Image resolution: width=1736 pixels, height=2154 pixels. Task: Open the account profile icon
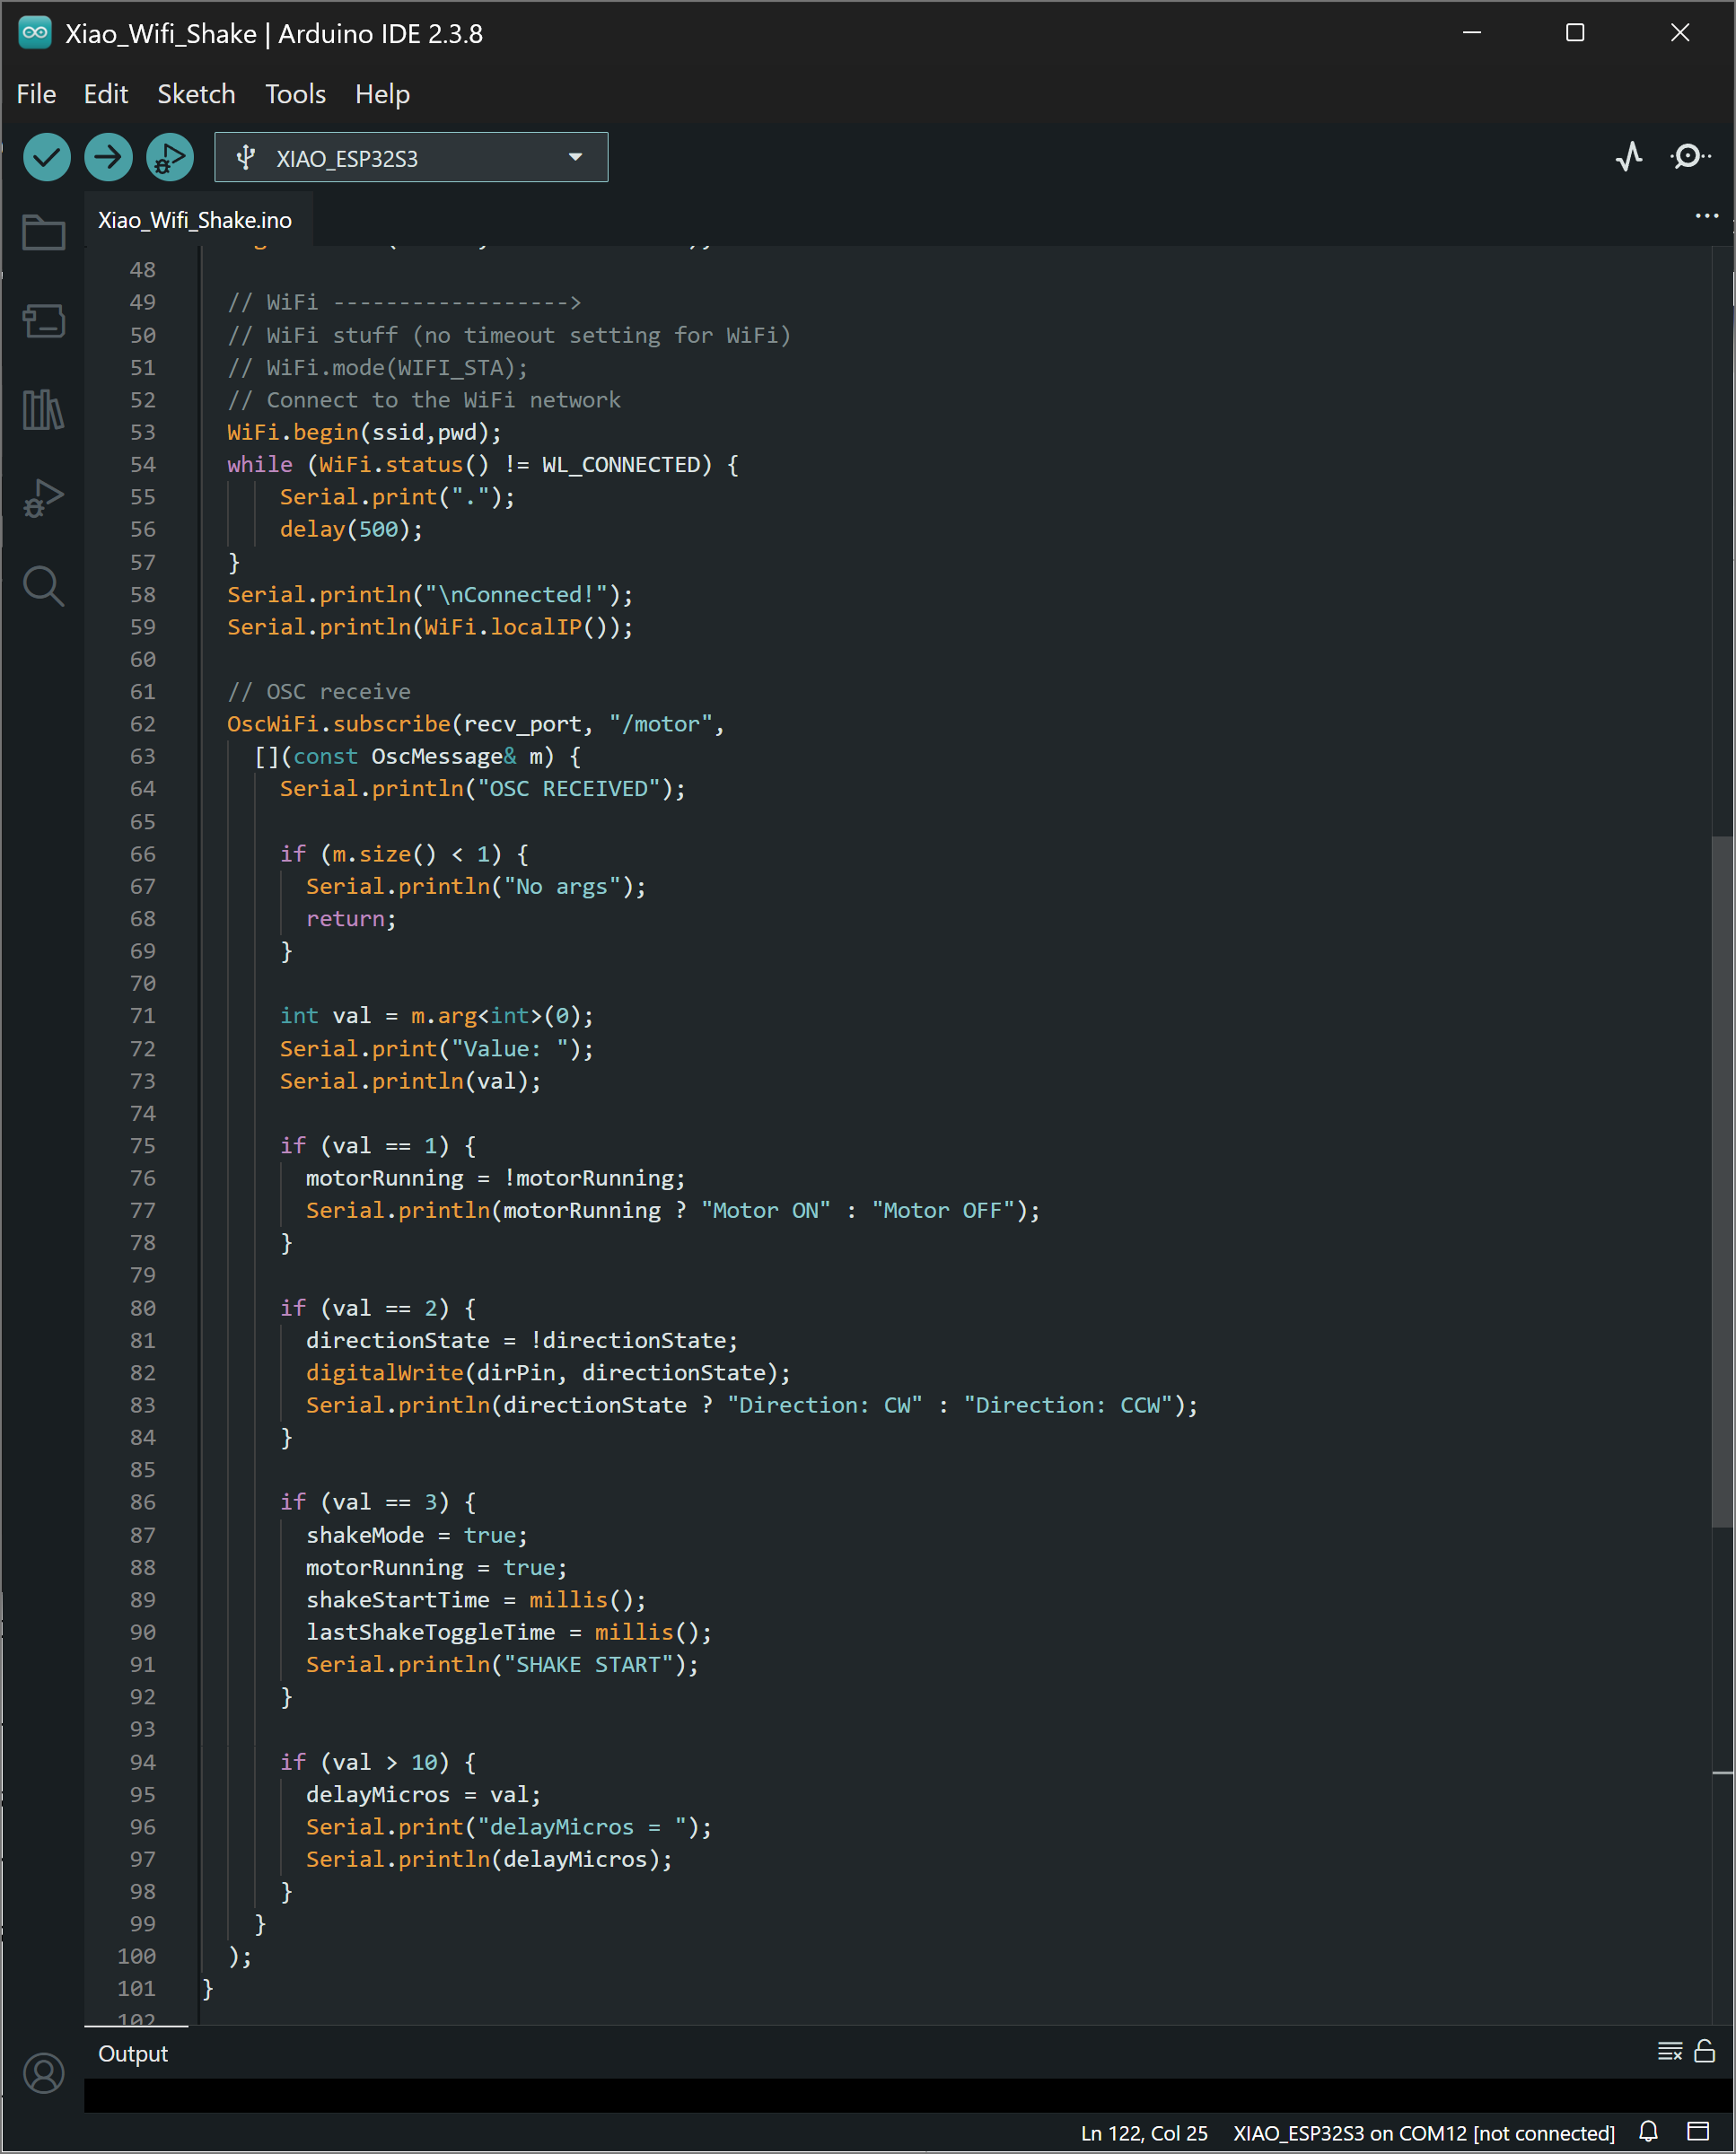point(43,2073)
